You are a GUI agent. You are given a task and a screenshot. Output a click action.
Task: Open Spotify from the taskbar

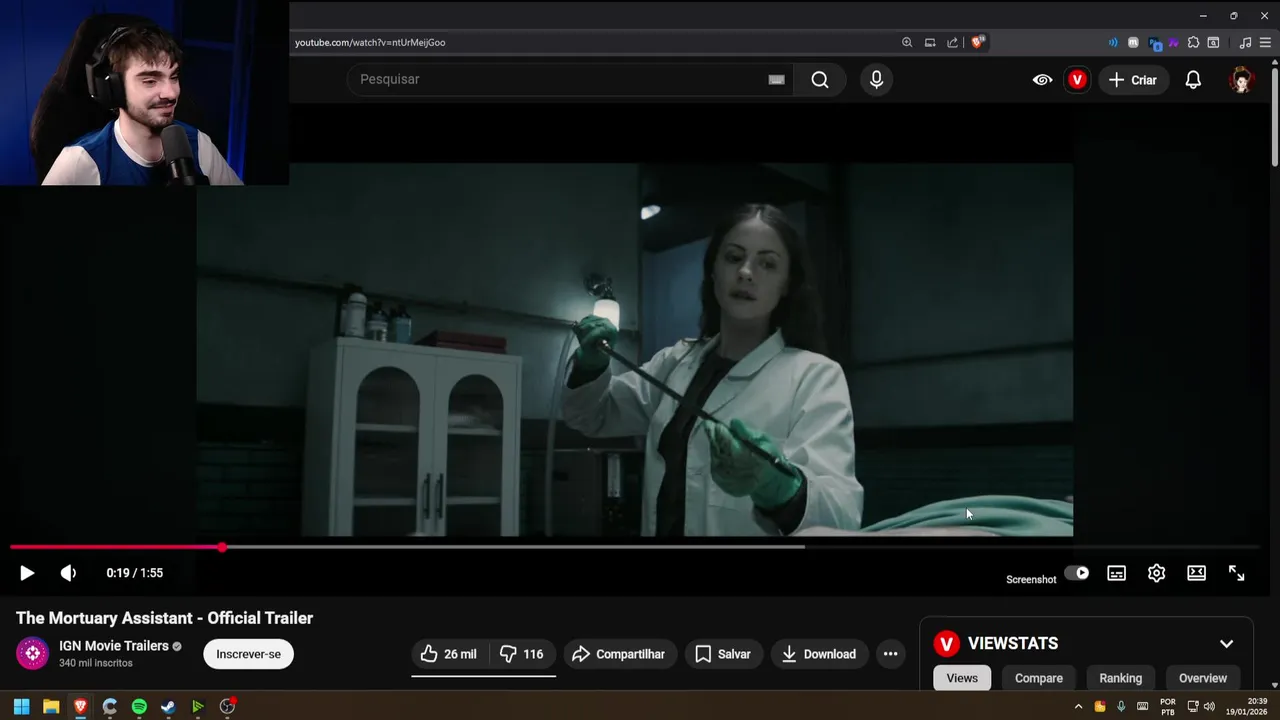coord(139,706)
